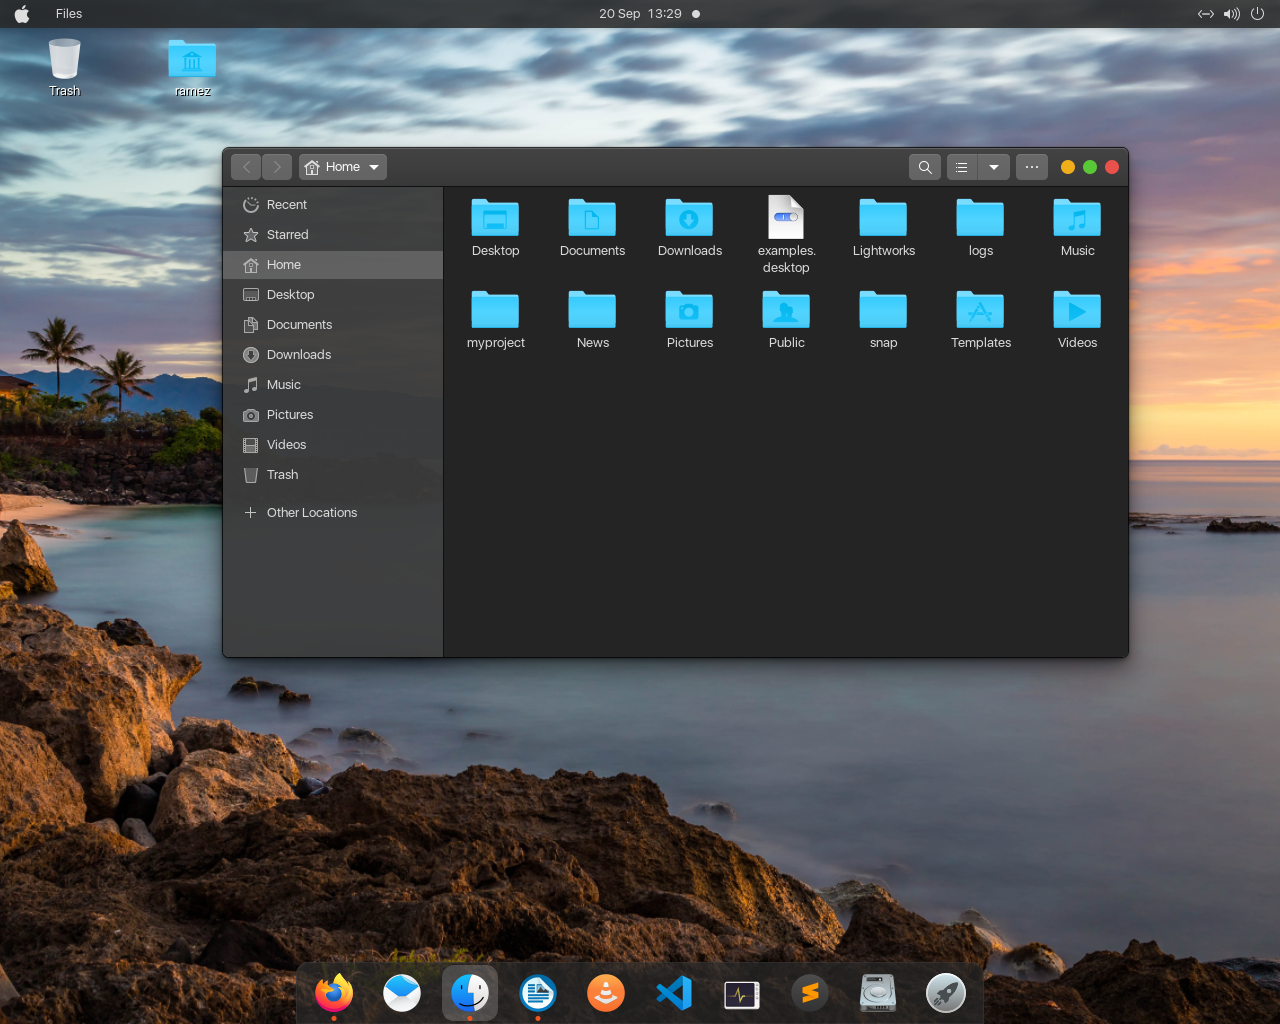Launch VLC media player from the dock

605,992
